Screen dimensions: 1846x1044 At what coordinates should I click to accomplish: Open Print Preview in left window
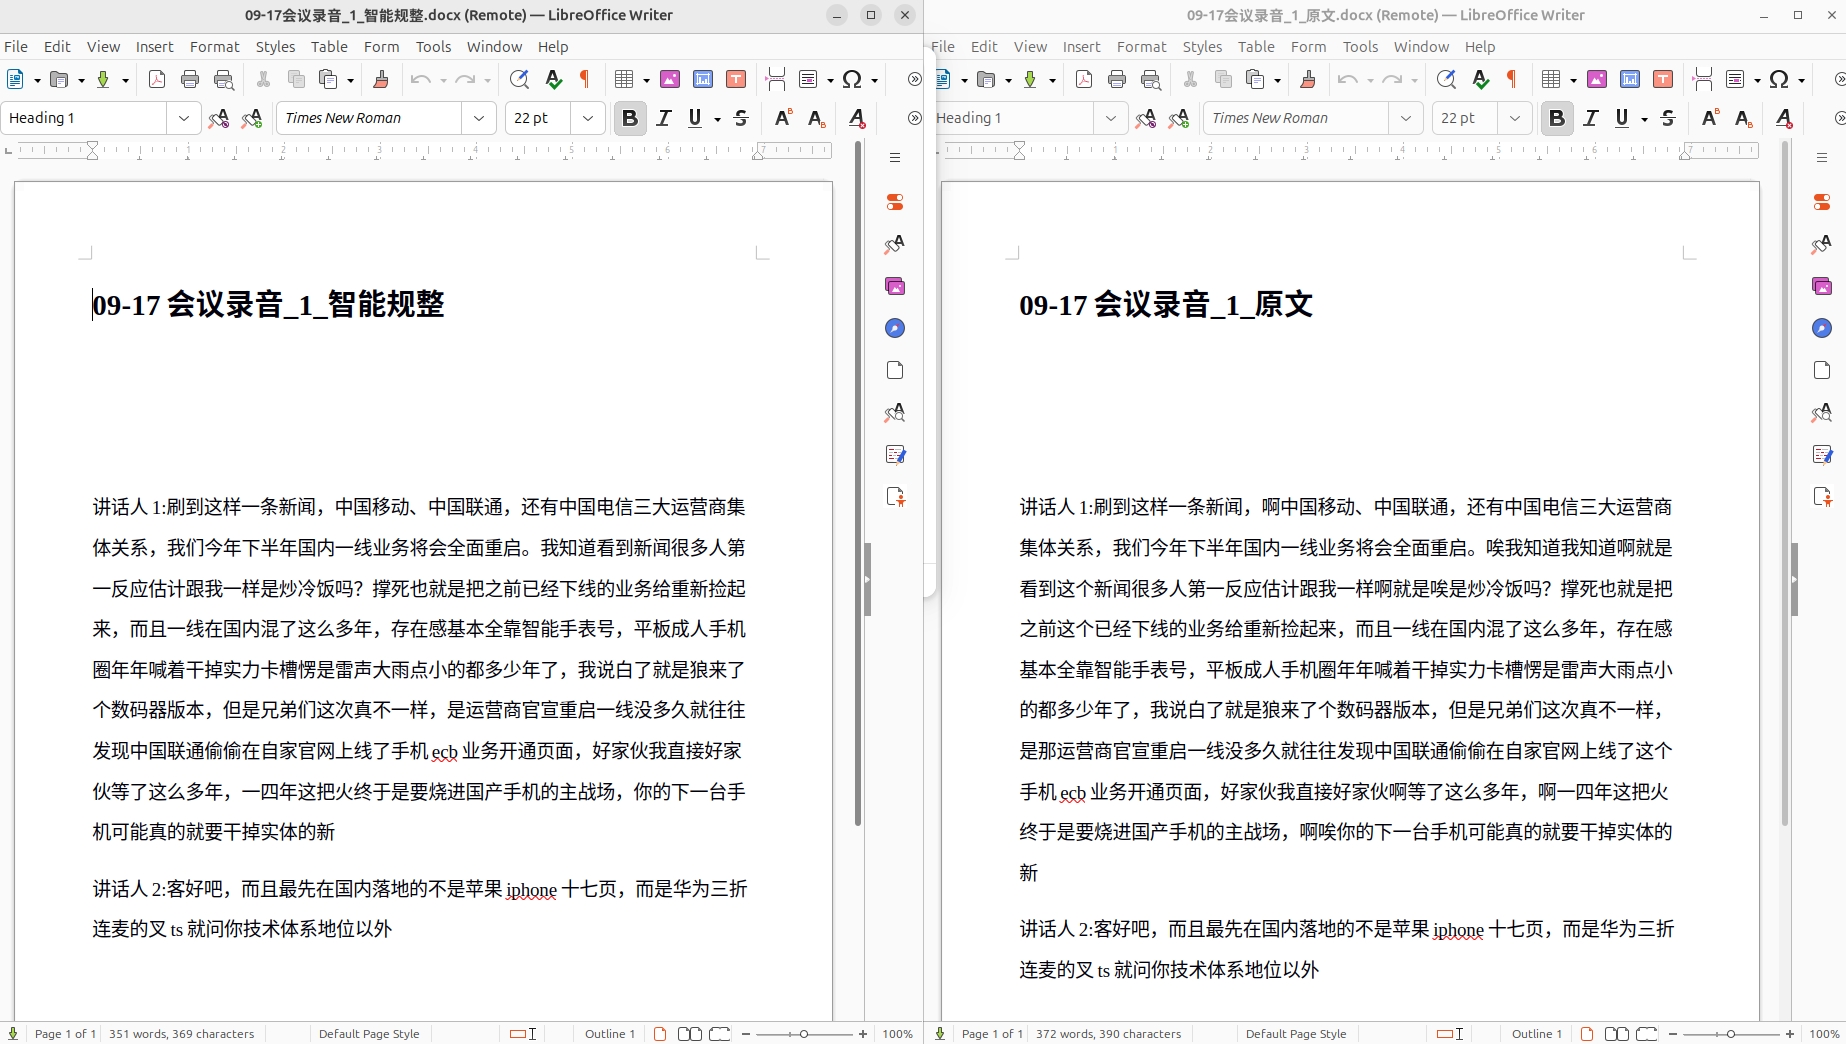point(224,80)
